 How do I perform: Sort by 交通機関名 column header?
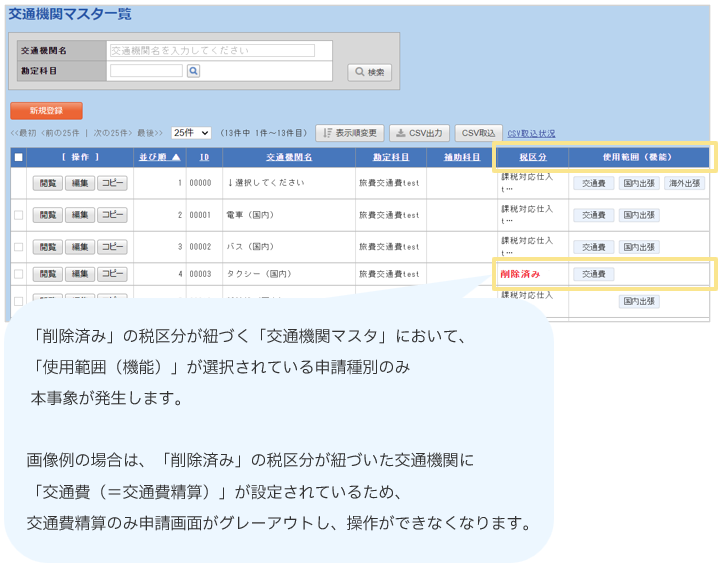(289, 157)
